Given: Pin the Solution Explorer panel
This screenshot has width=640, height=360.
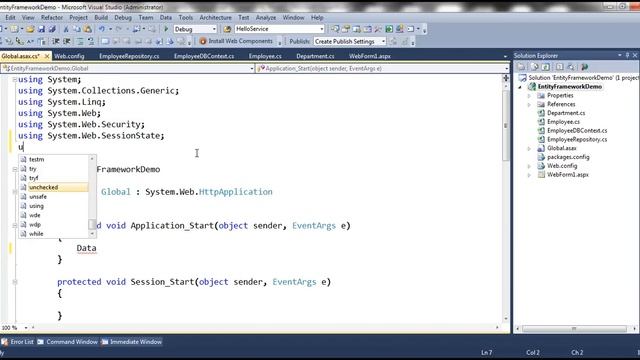Looking at the screenshot, I should point(627,55).
